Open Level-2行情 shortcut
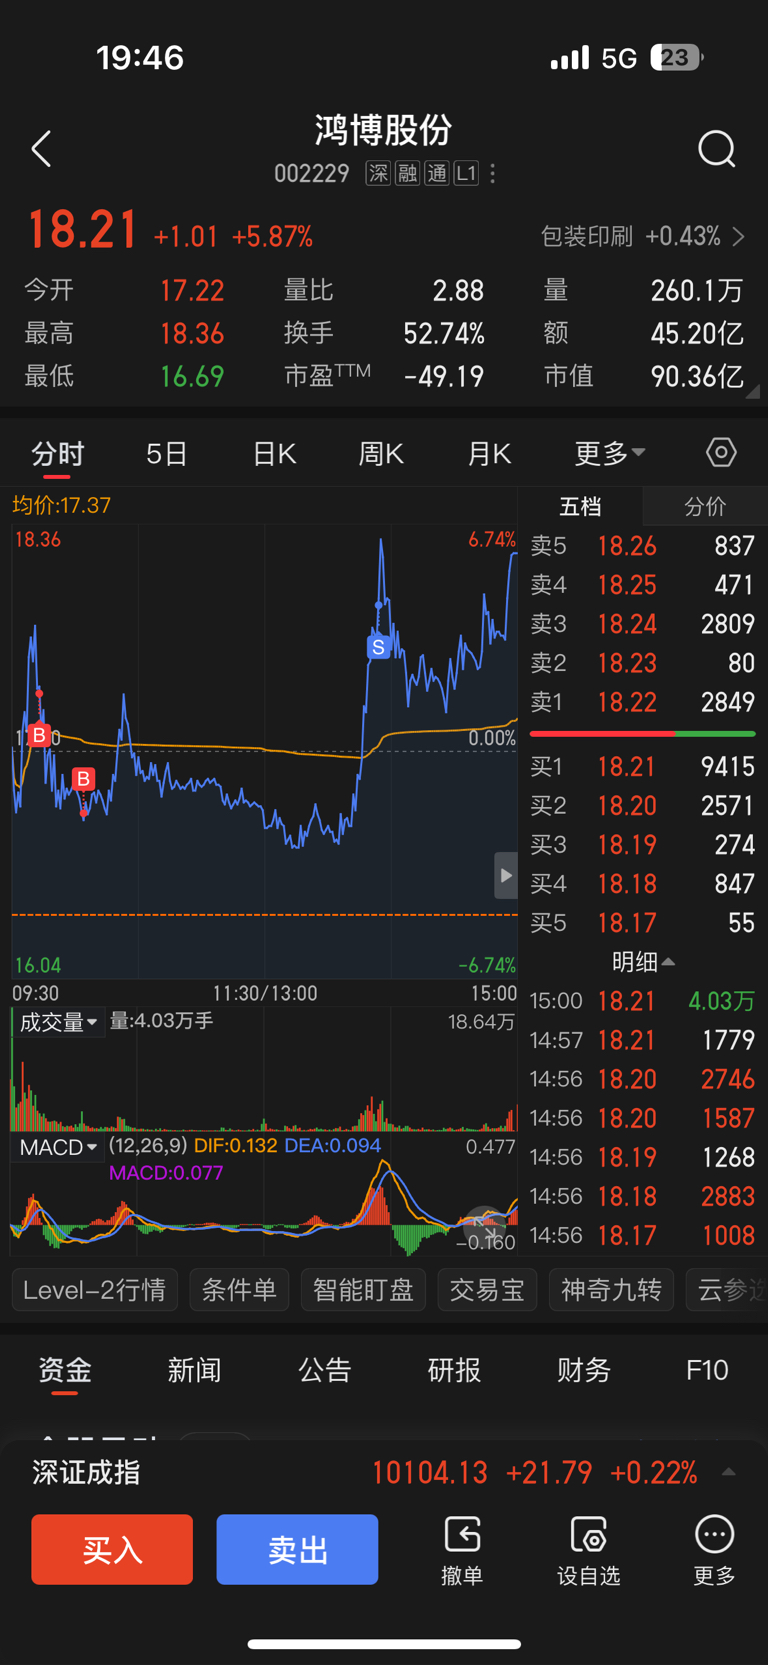The height and width of the screenshot is (1665, 769). [95, 1290]
